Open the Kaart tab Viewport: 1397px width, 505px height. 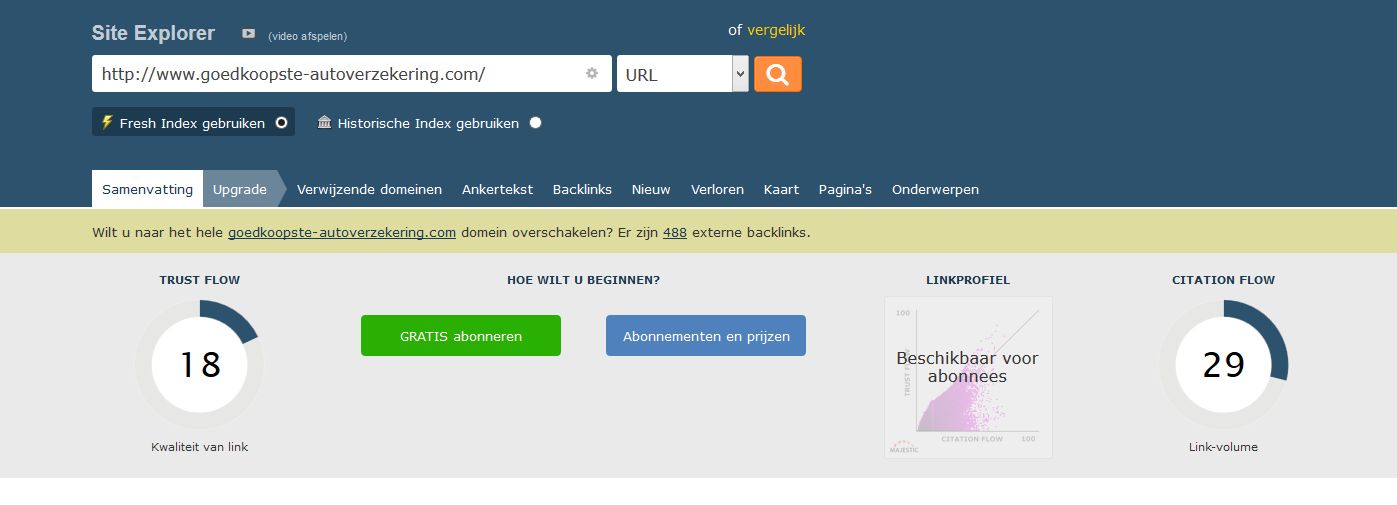point(781,189)
